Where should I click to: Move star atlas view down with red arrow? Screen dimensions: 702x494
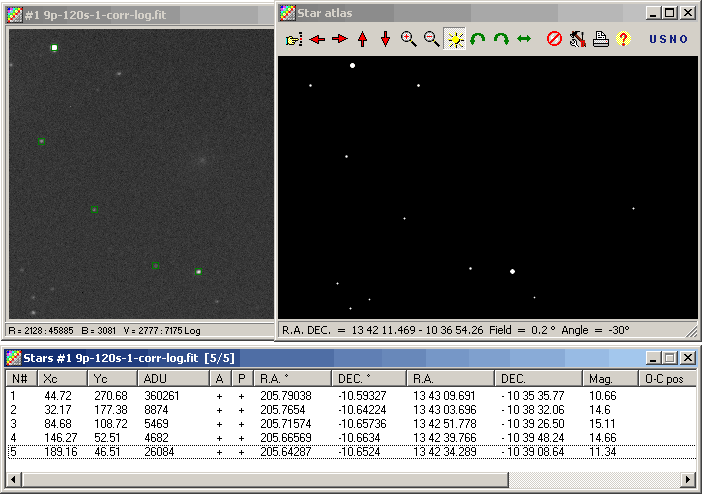(385, 39)
